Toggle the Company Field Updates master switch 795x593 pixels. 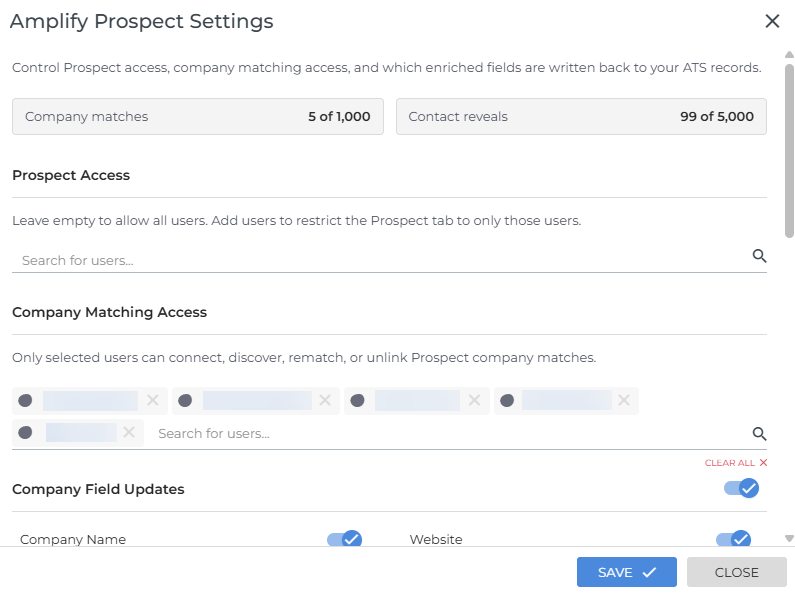741,489
